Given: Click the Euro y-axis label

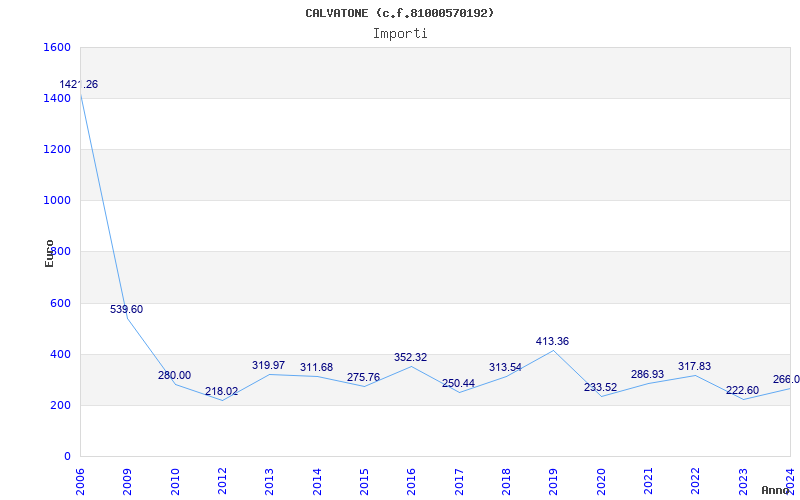Looking at the screenshot, I should [49, 253].
